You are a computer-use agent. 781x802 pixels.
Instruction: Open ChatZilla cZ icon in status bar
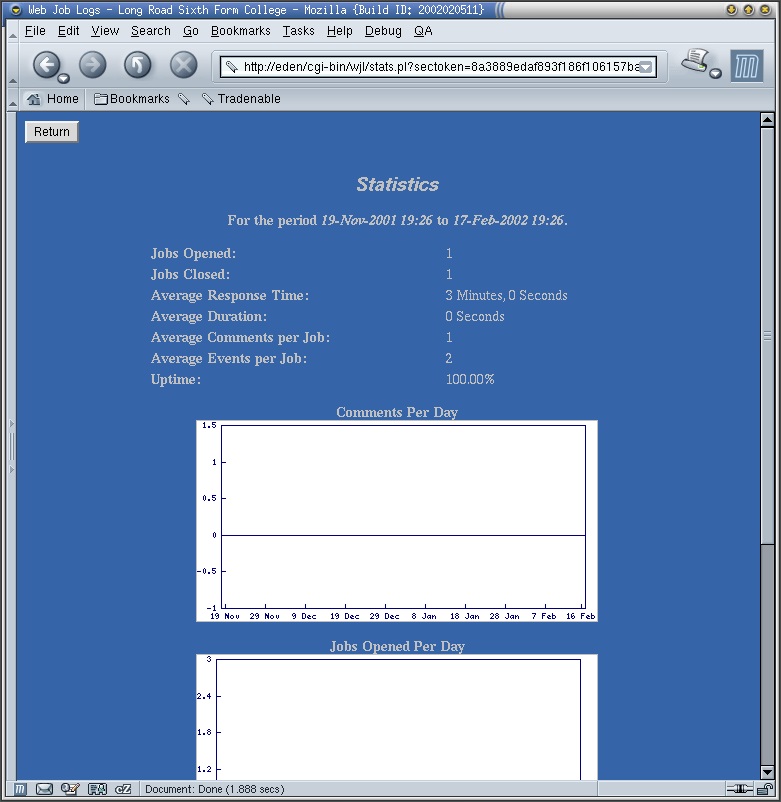[123, 789]
